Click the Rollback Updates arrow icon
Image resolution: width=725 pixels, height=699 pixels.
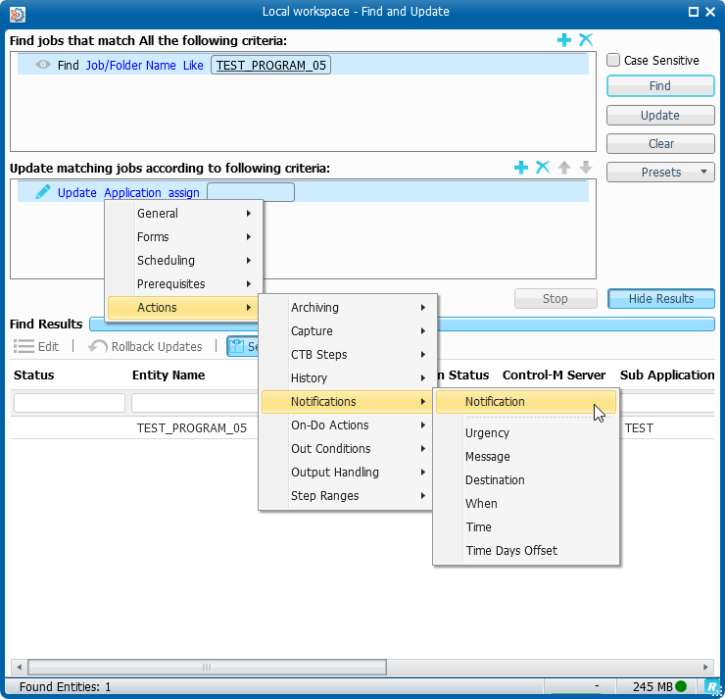pos(98,346)
